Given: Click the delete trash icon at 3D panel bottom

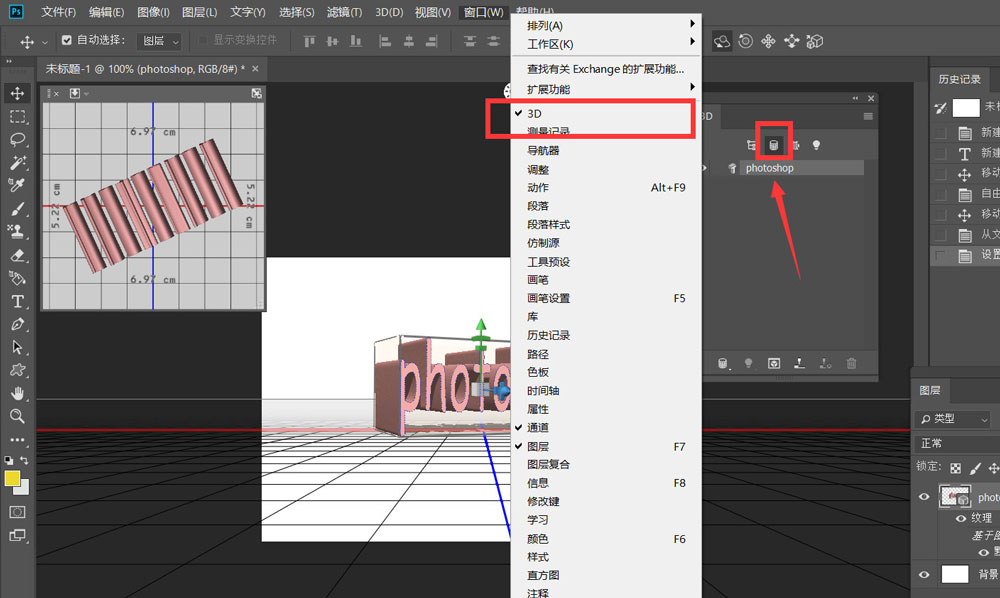Looking at the screenshot, I should click(x=850, y=363).
